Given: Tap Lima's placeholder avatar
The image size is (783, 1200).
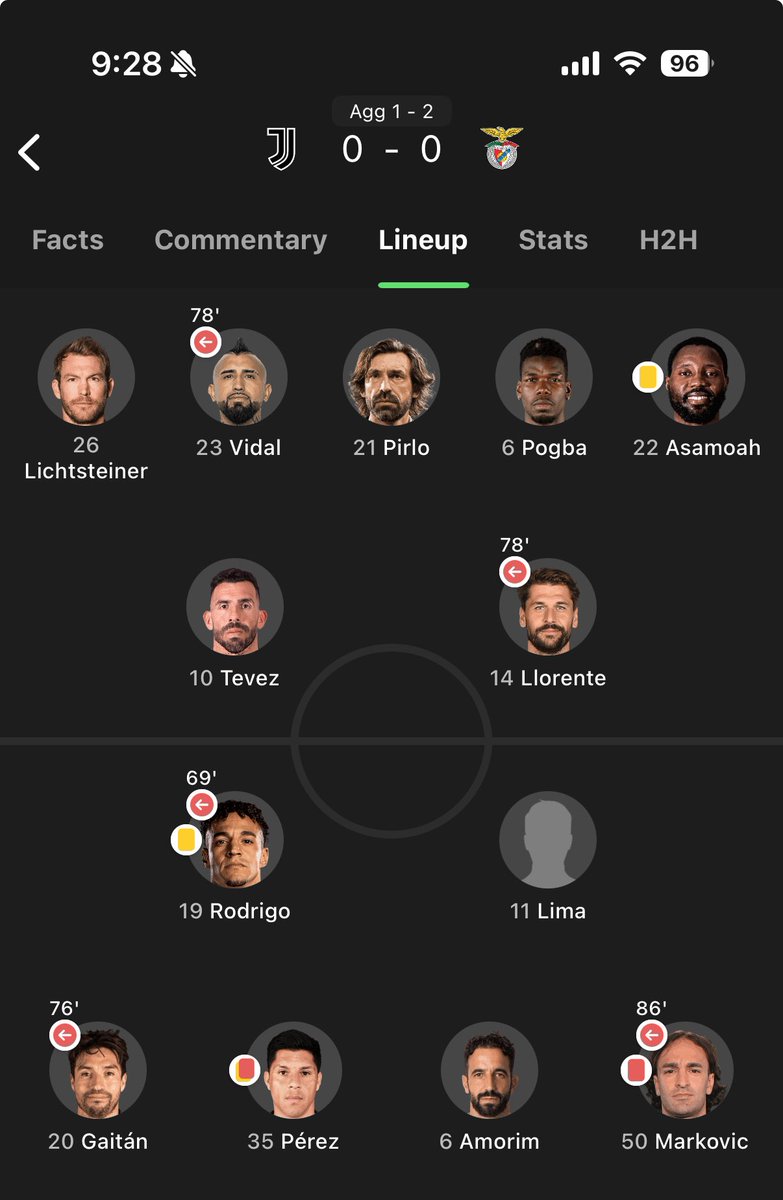Looking at the screenshot, I should pos(548,840).
